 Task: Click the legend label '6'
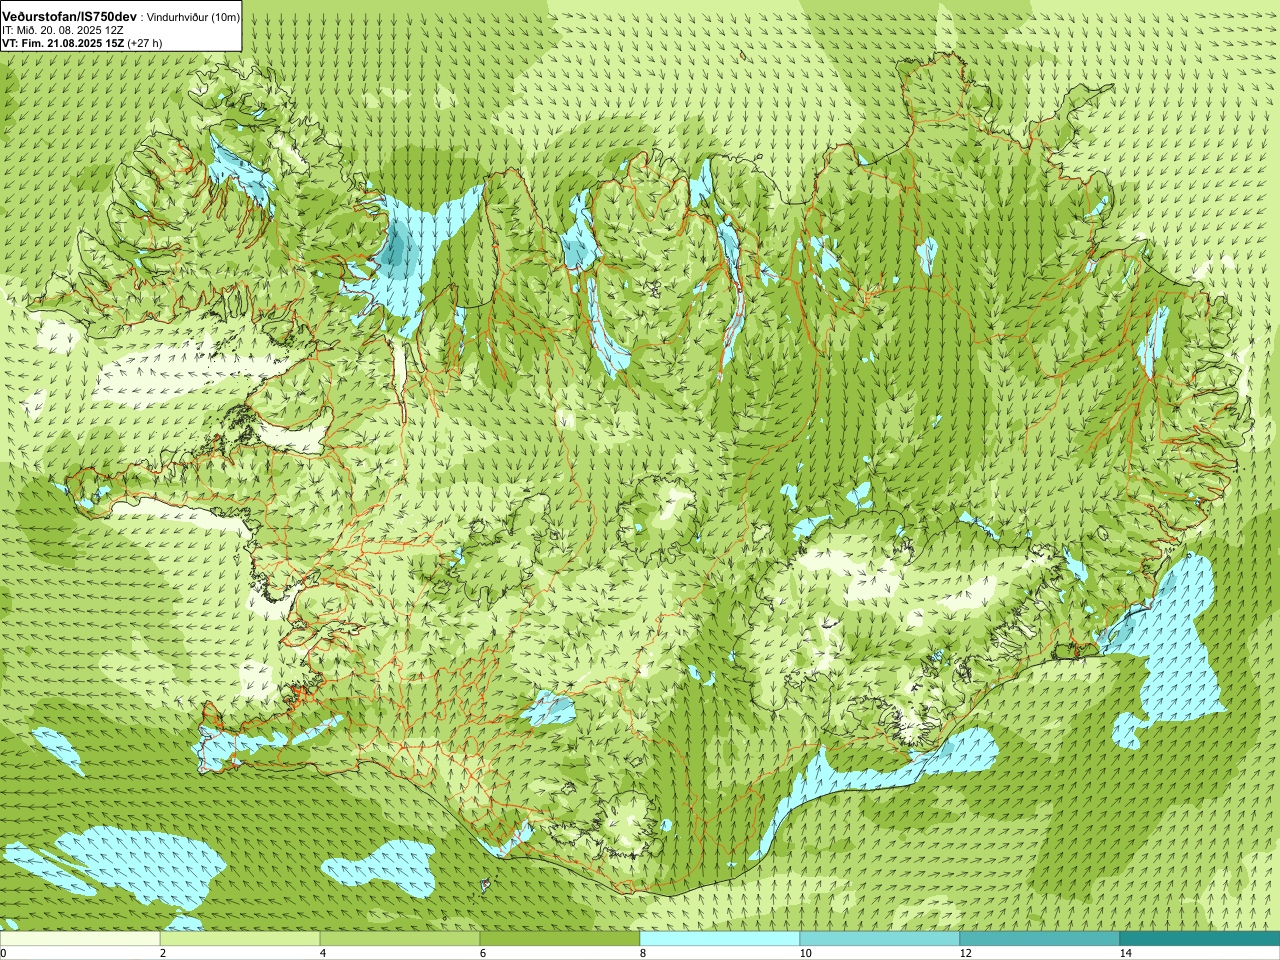coord(483,953)
